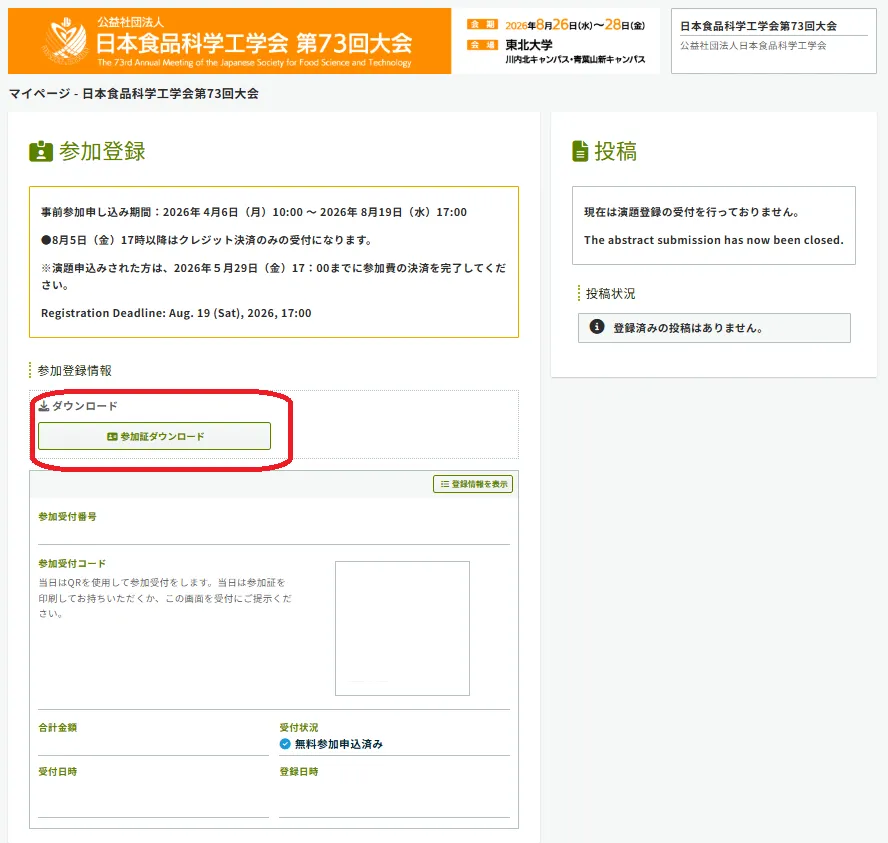Show registration details with 登録情報を表示
This screenshot has height=843, width=888.
[x=473, y=484]
